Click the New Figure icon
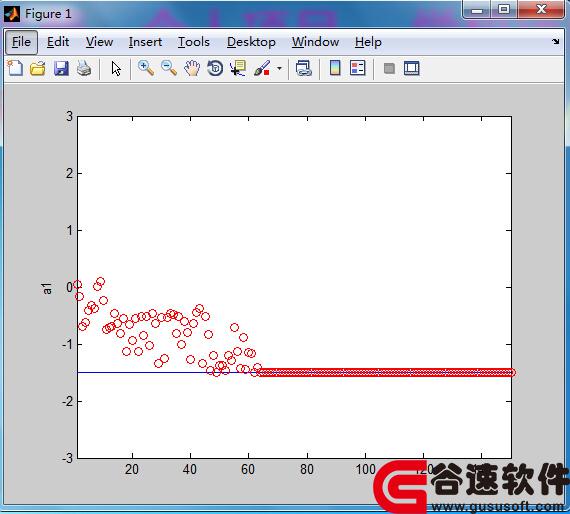The height and width of the screenshot is (514, 570). (x=15, y=68)
